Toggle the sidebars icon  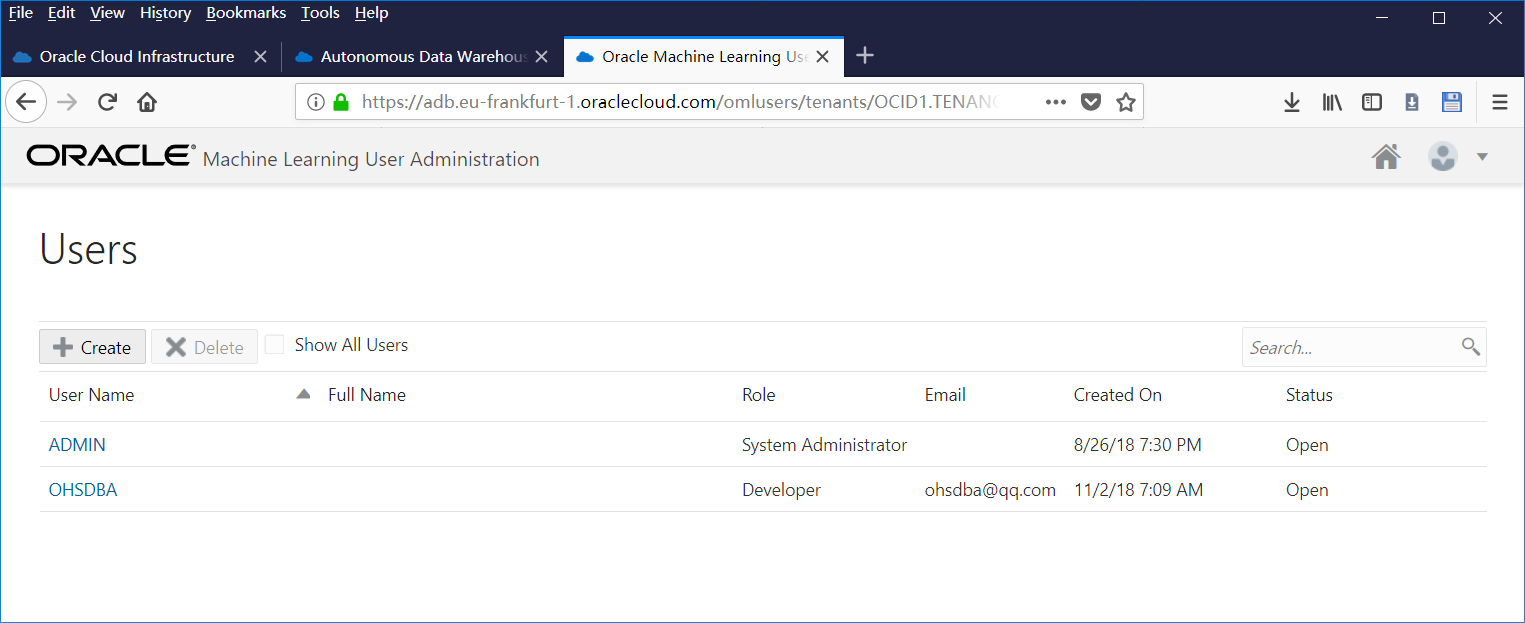point(1372,102)
